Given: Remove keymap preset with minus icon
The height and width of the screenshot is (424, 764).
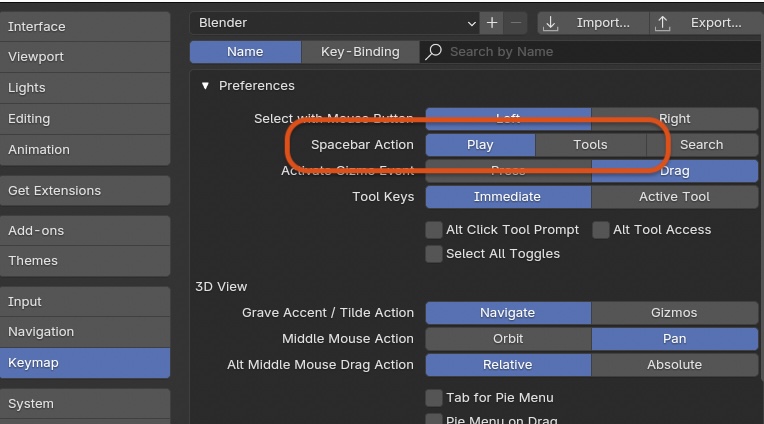Looking at the screenshot, I should pyautogui.click(x=516, y=23).
